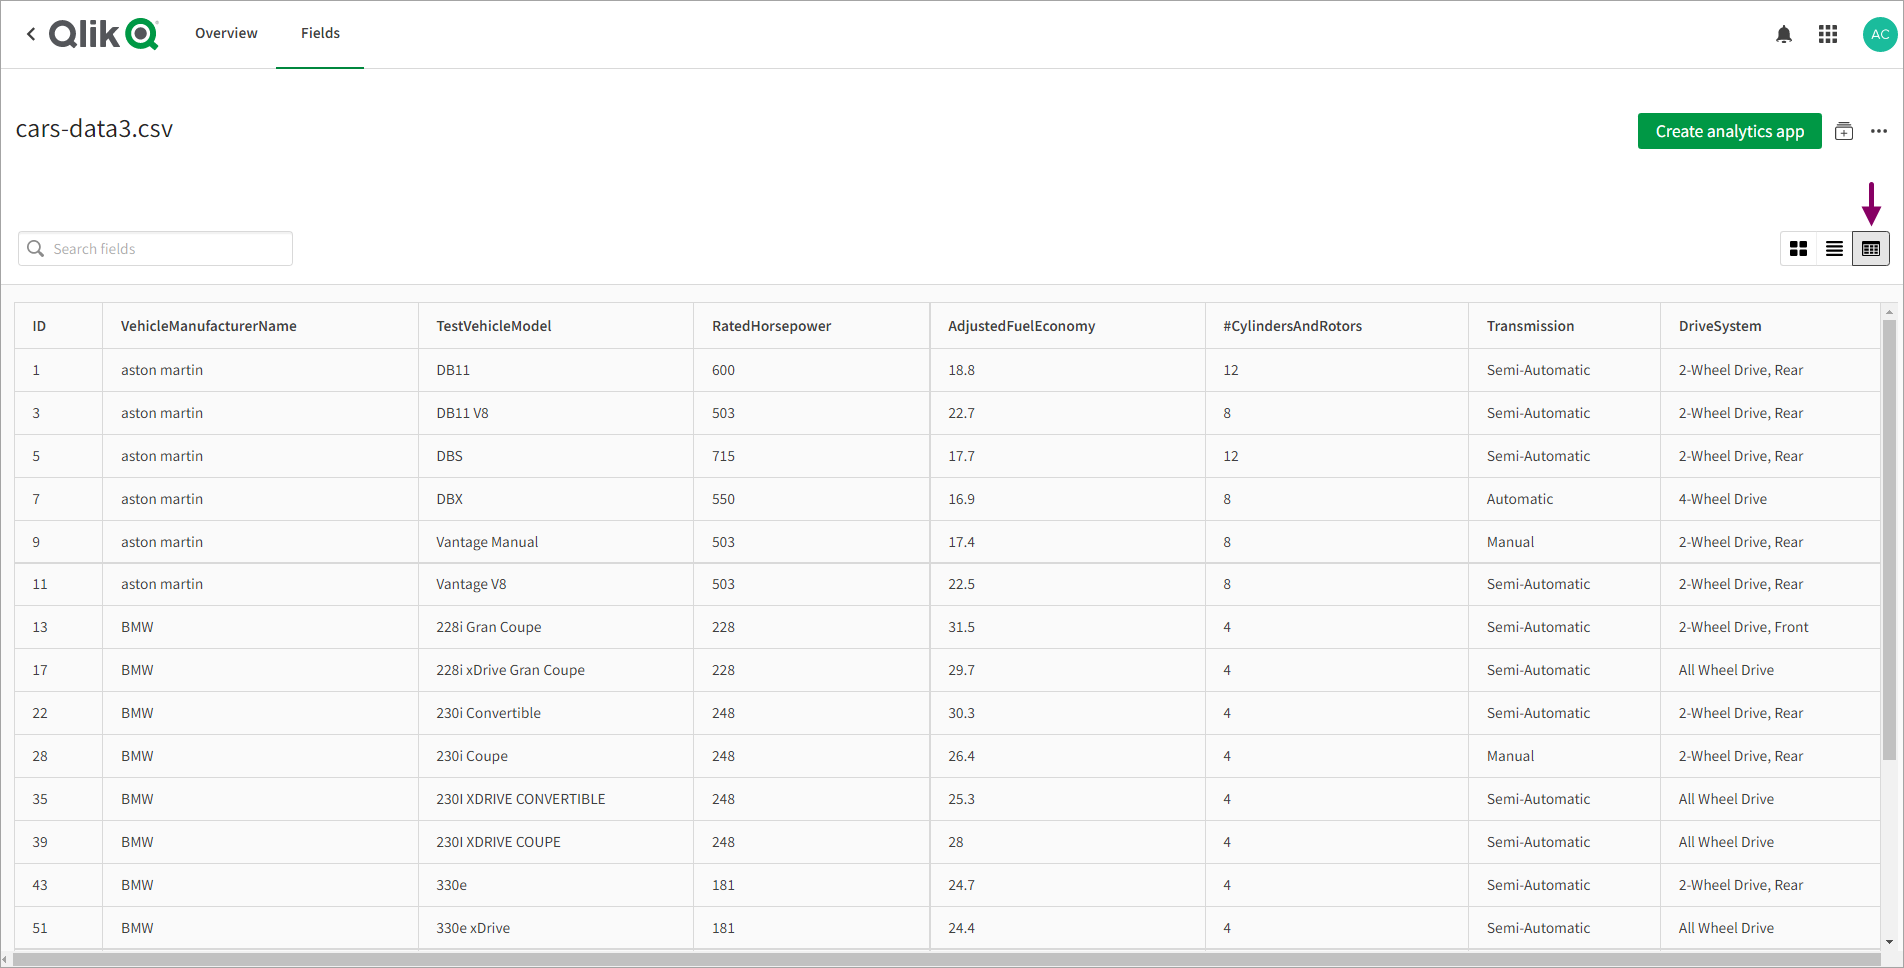Select the Vantage V8 cell
This screenshot has width=1904, height=968.
(556, 584)
